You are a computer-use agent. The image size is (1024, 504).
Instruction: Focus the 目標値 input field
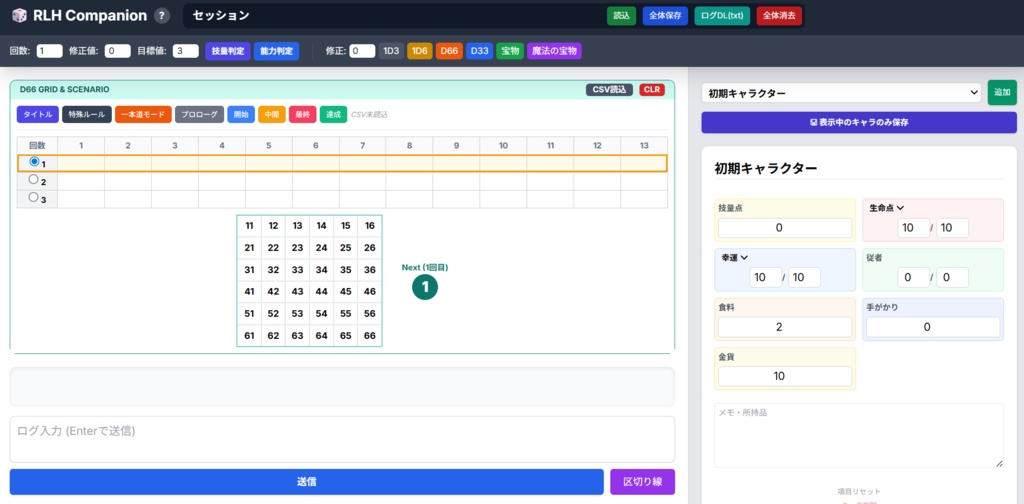coord(185,51)
